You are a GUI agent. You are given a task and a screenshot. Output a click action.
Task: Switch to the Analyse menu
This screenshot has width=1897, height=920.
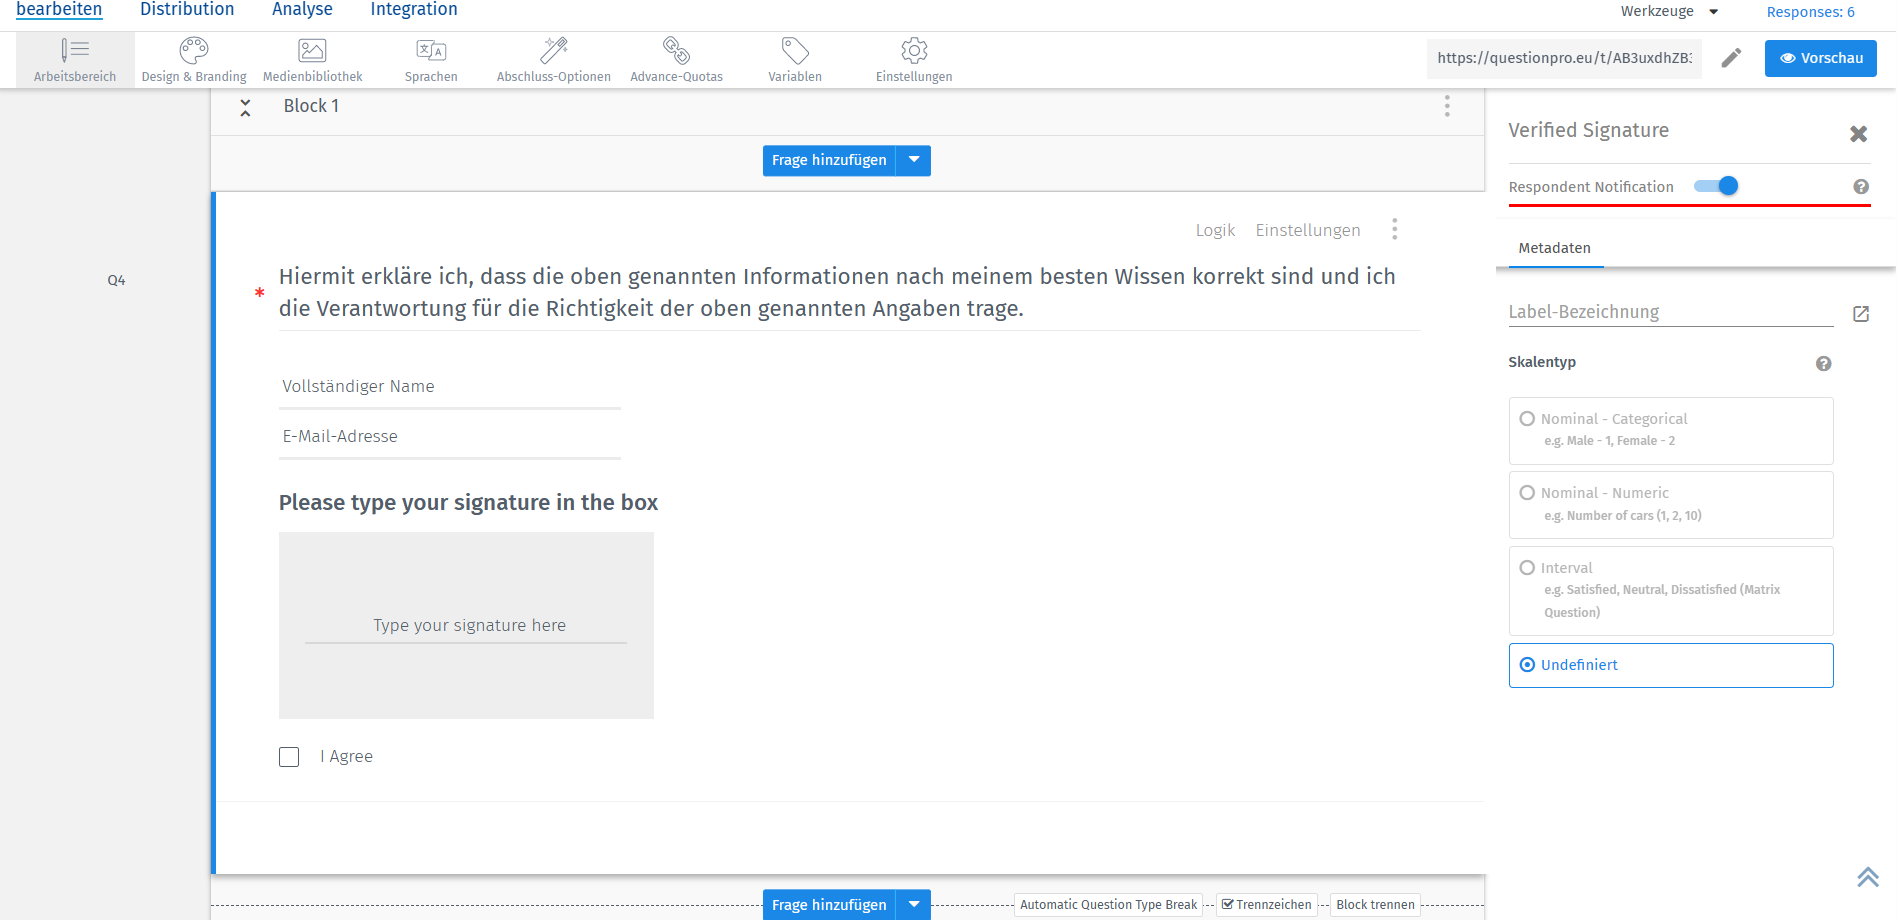(x=301, y=9)
